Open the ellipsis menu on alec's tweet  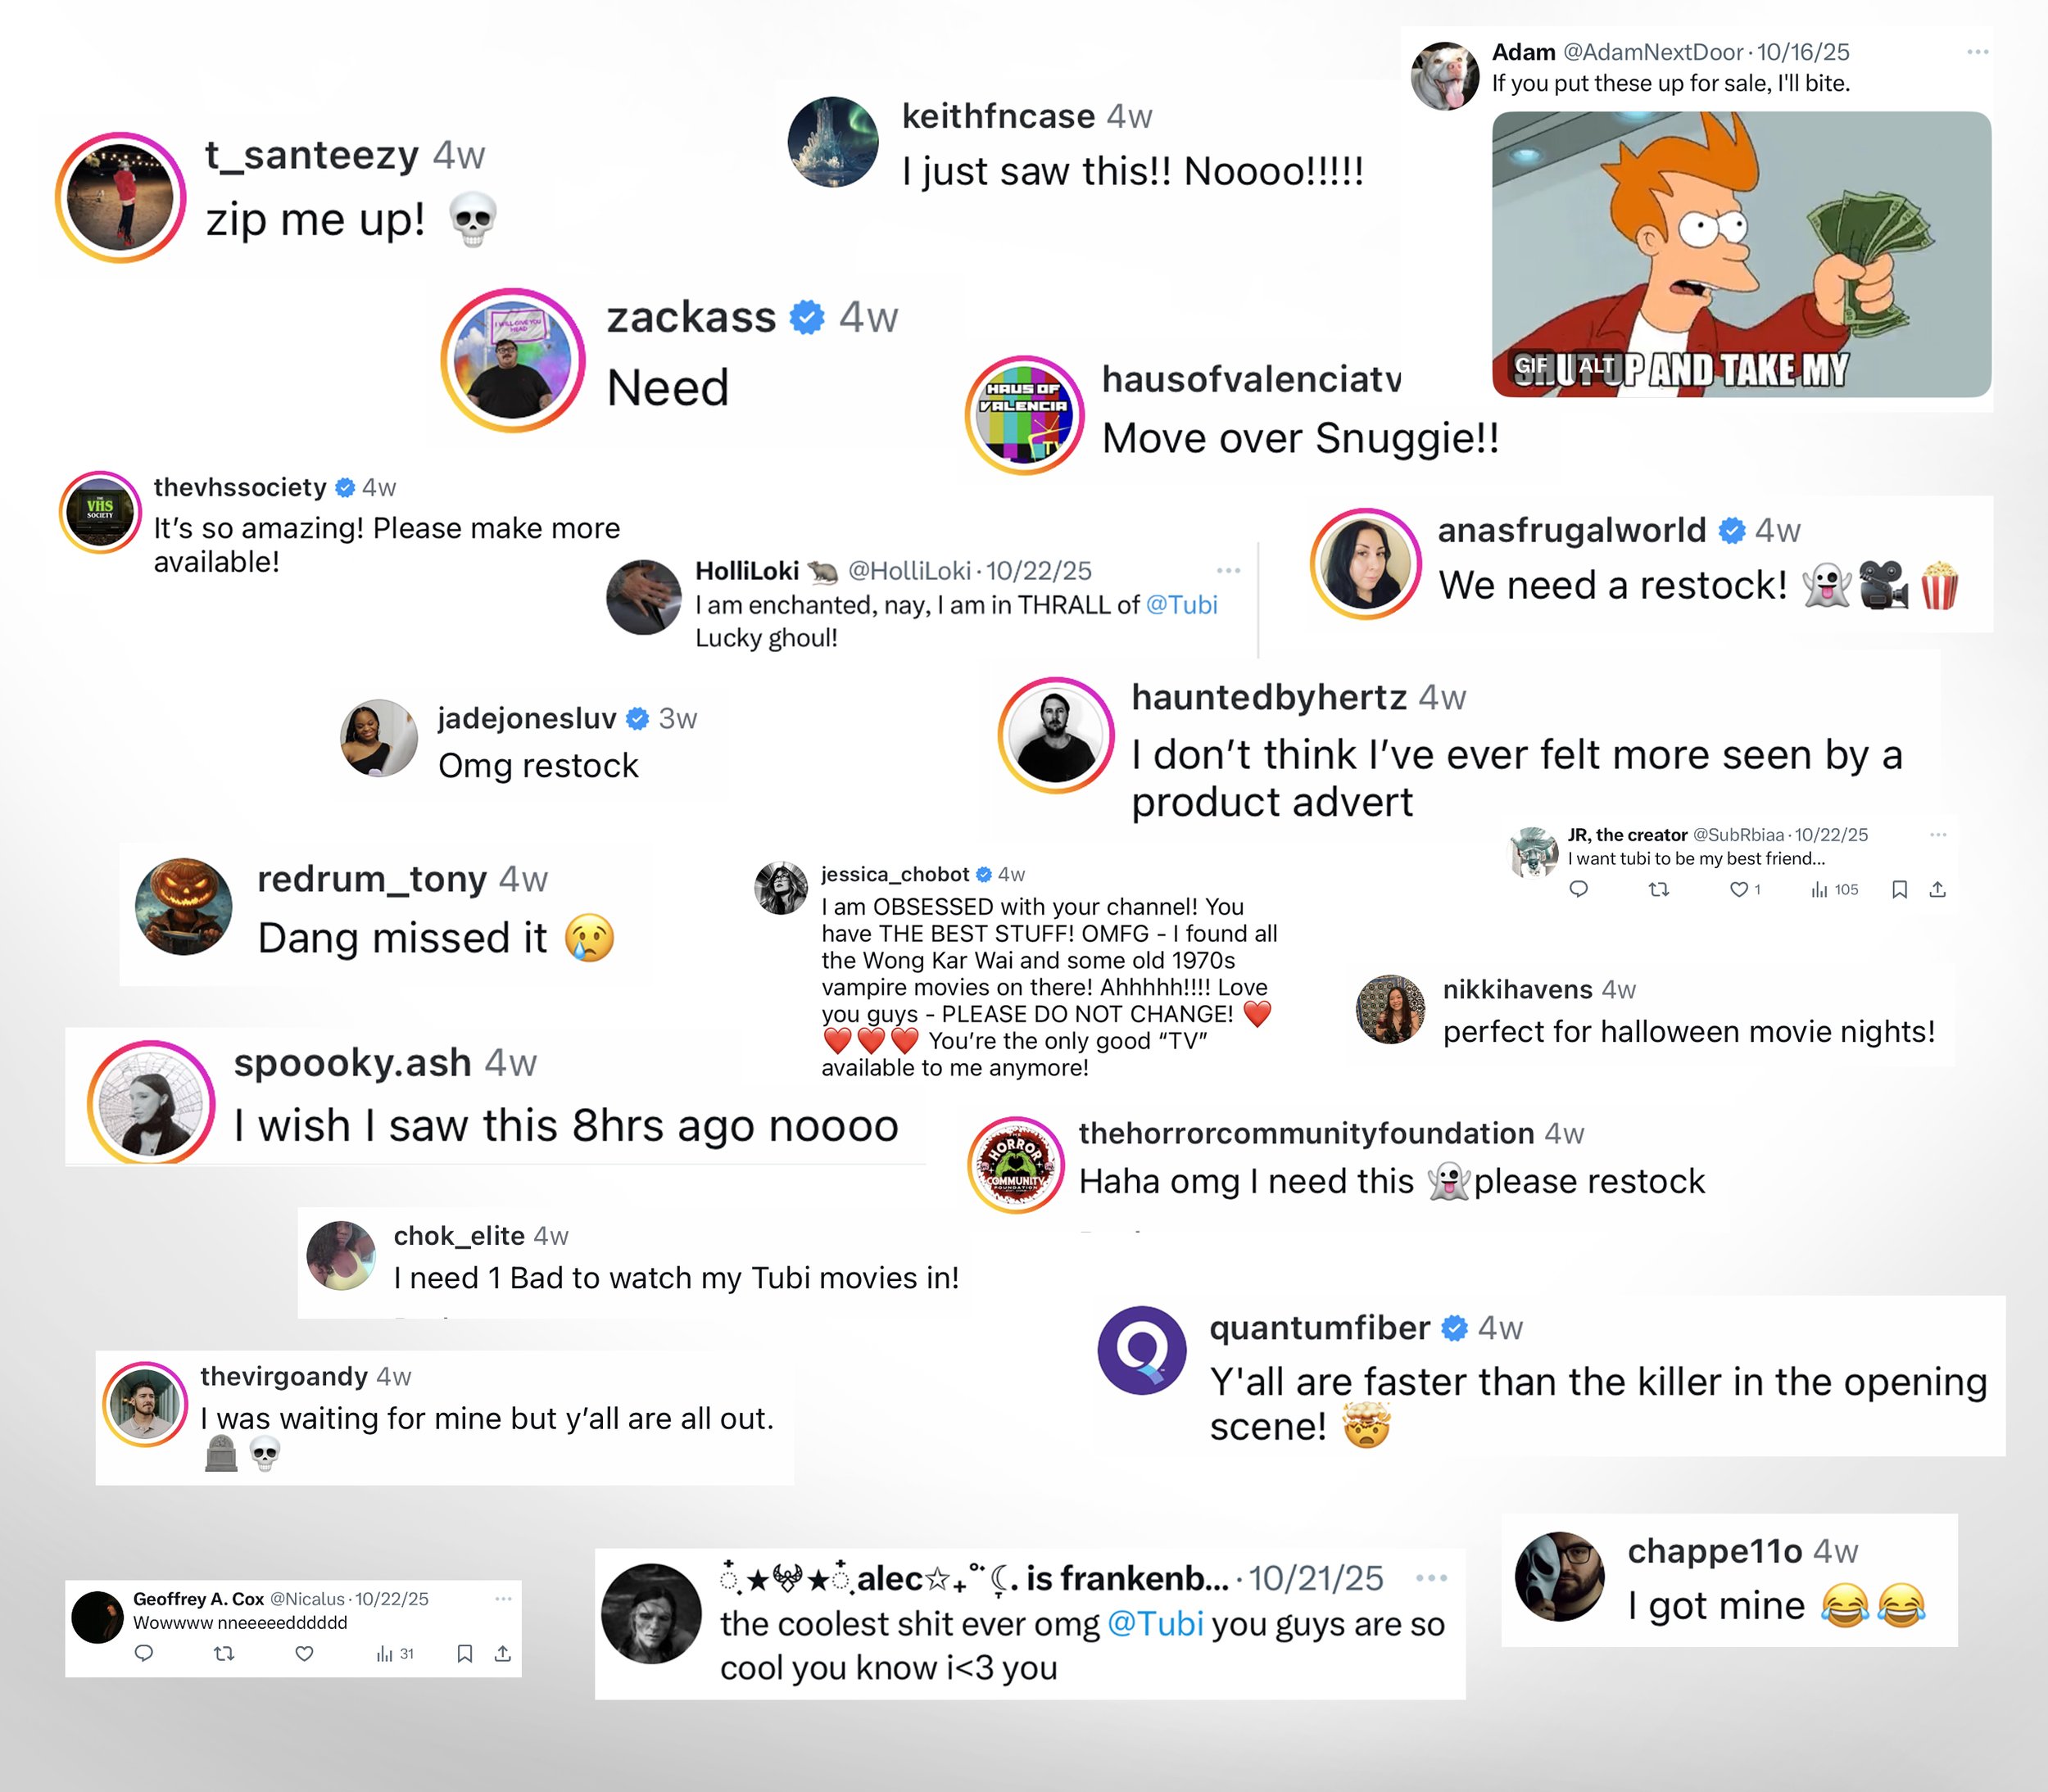click(1431, 1578)
